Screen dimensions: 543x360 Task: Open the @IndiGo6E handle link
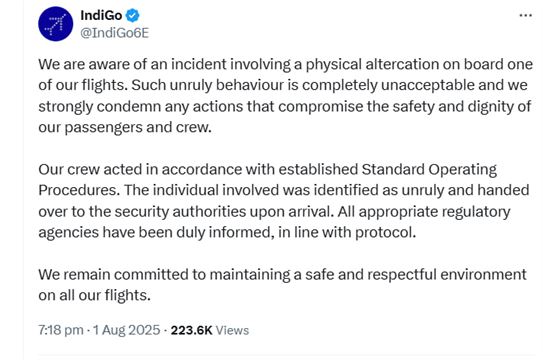point(115,33)
